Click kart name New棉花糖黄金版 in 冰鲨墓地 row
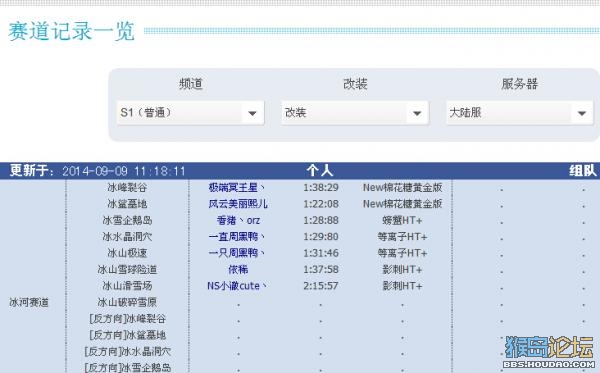Image resolution: width=600 pixels, height=373 pixels. 403,204
